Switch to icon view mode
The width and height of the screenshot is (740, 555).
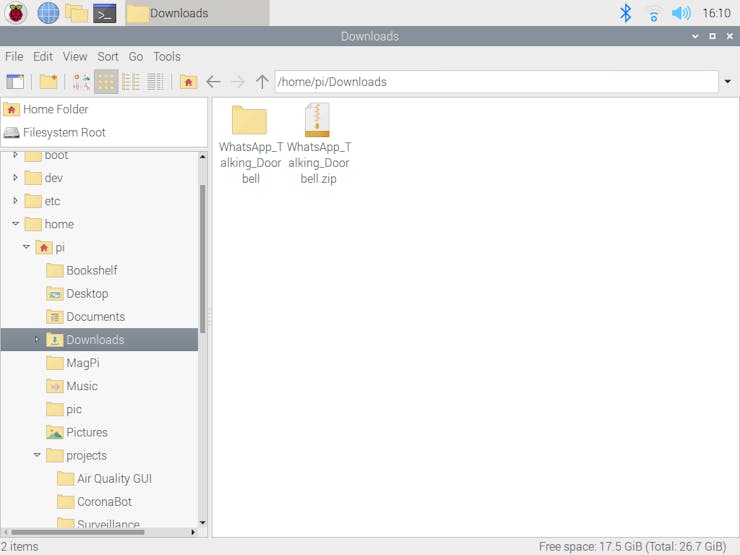(106, 82)
